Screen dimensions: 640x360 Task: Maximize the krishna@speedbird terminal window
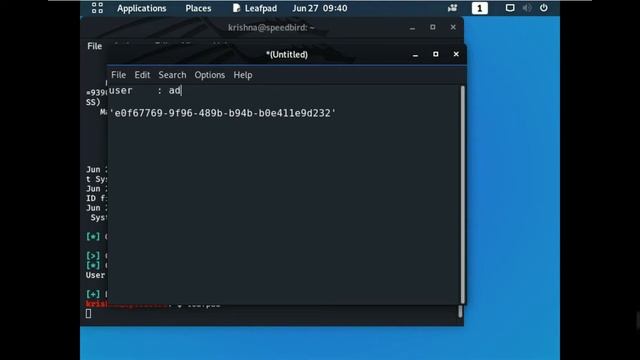coord(433,27)
